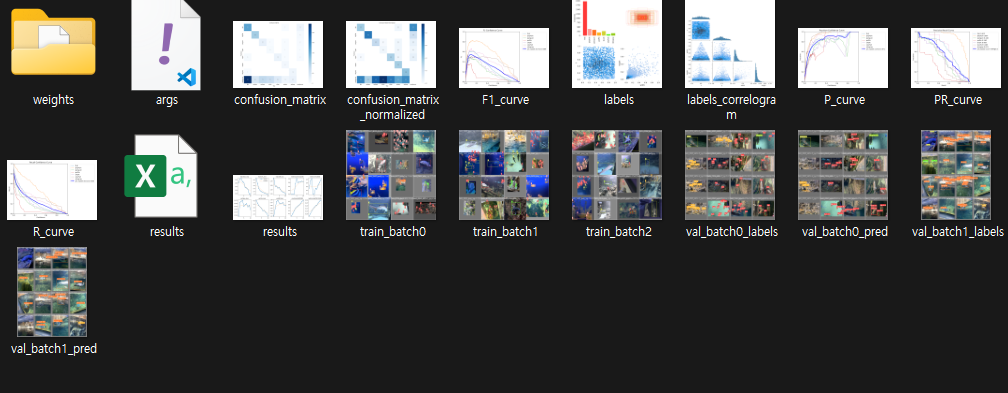The height and width of the screenshot is (393, 1008).
Task: Click the 'train_batch0' file name text
Action: 392,232
